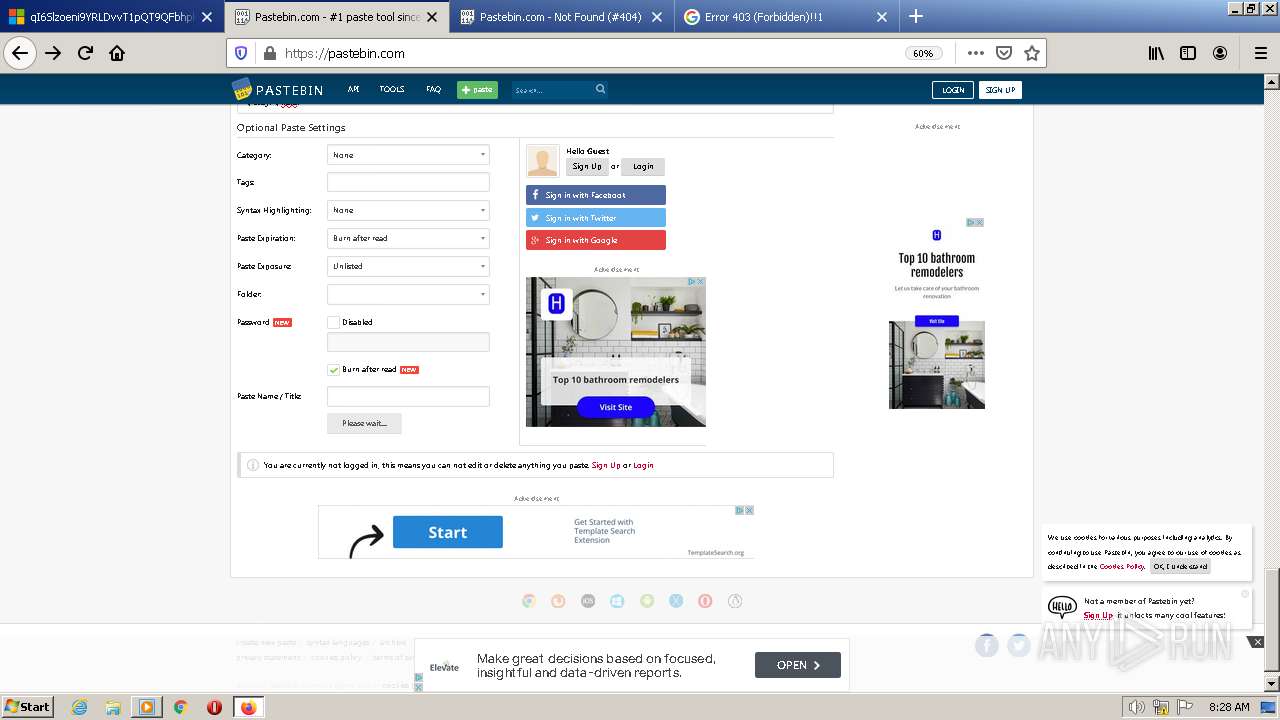Click Login under Hello Guest

643,166
